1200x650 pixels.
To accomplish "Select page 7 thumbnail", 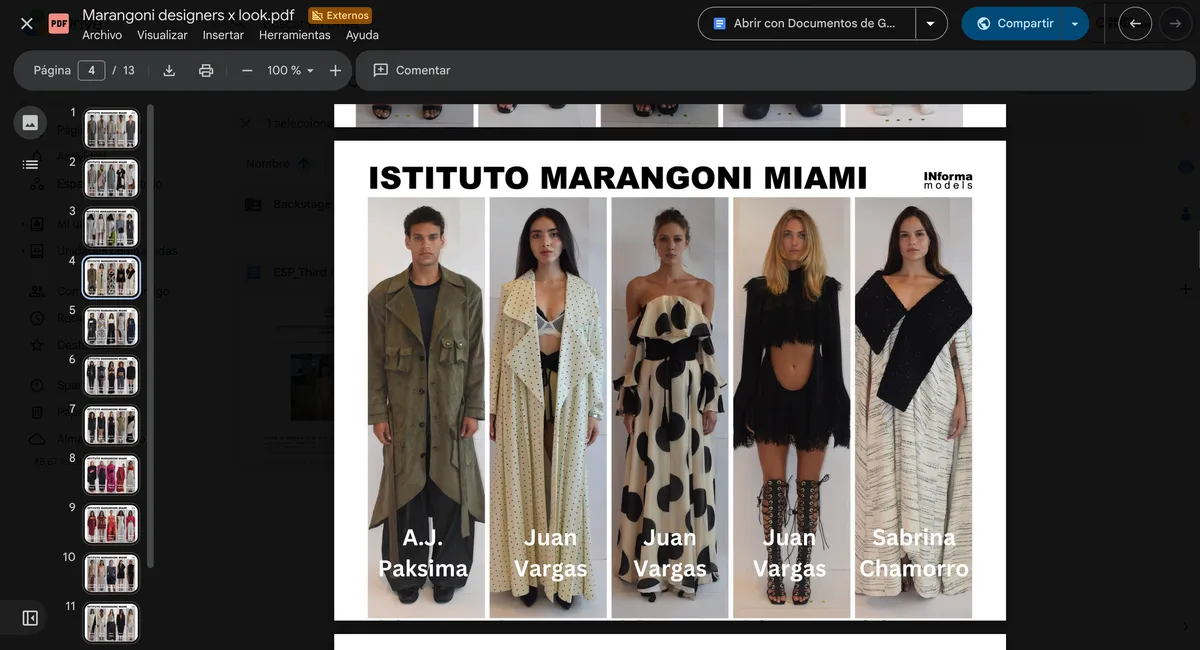I will [111, 425].
